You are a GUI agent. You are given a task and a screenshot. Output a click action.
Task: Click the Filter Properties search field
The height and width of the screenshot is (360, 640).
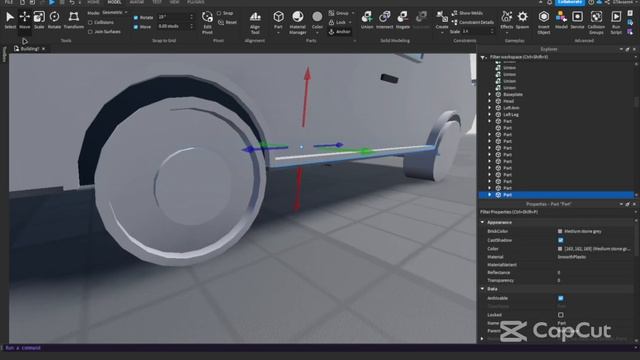click(x=557, y=212)
